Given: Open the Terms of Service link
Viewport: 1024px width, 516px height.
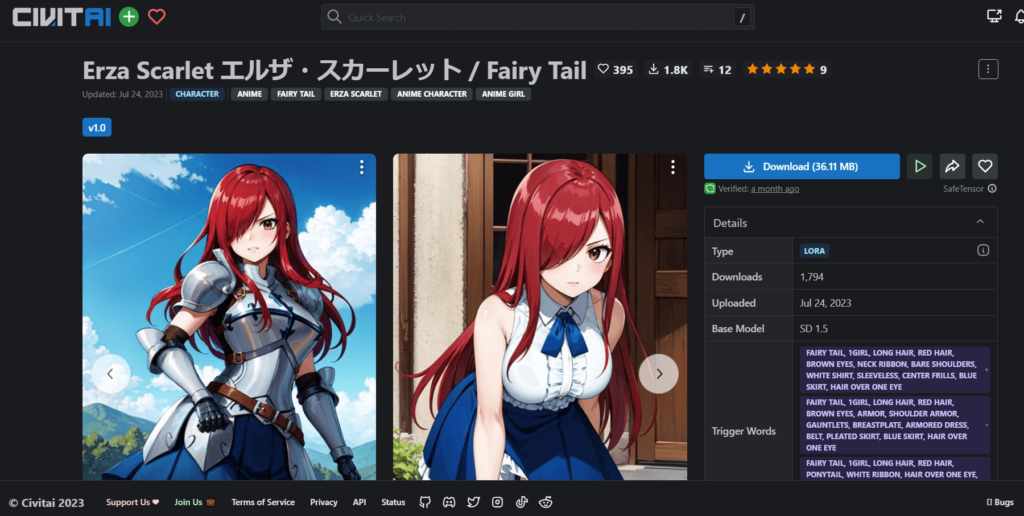Looking at the screenshot, I should (x=263, y=502).
